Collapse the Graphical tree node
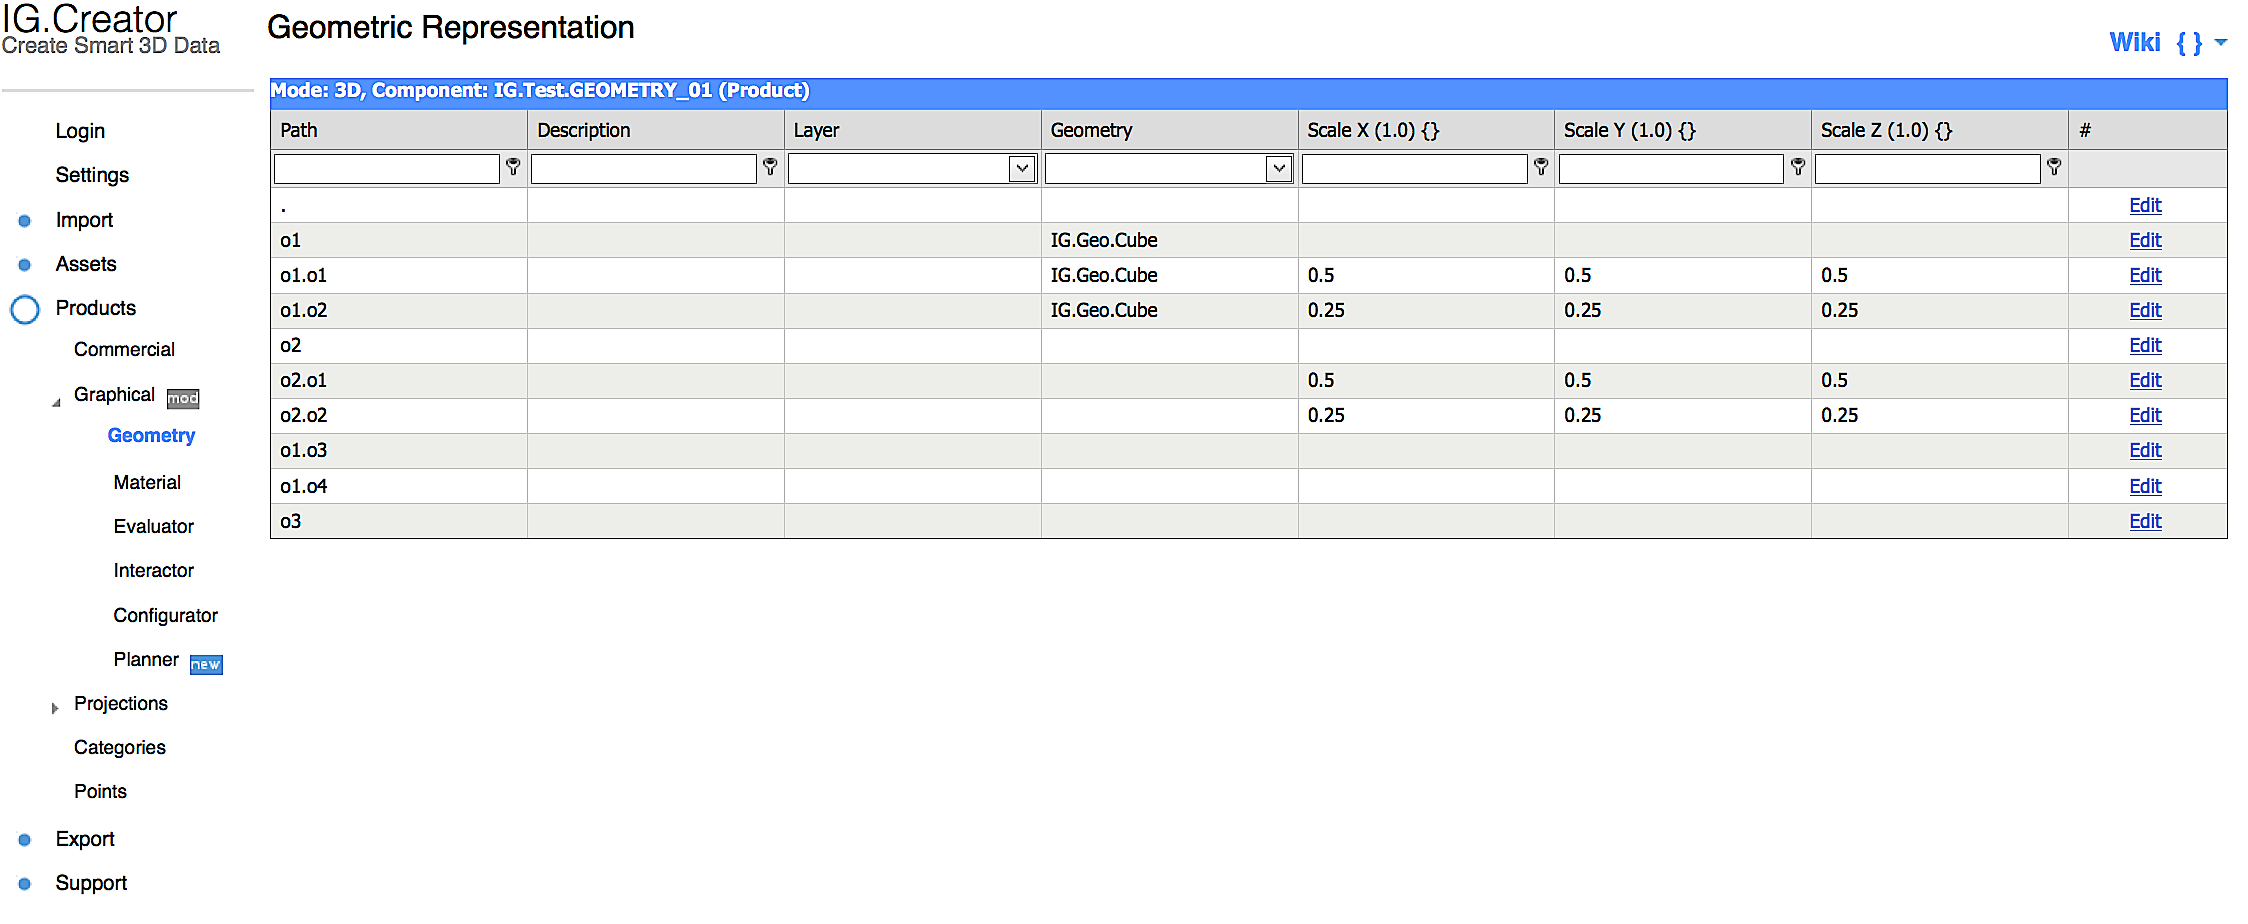2248x924 pixels. [x=56, y=402]
